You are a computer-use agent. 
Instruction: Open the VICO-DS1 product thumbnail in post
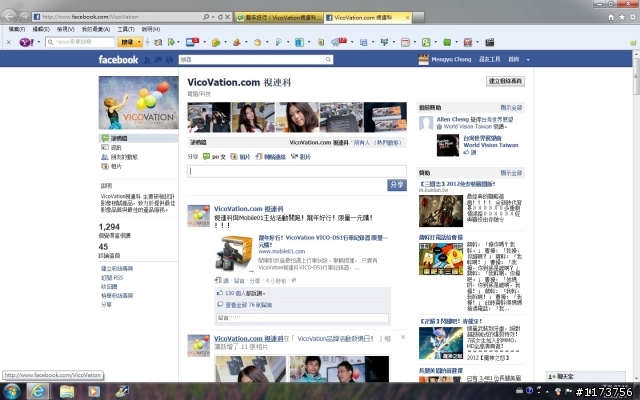click(234, 253)
